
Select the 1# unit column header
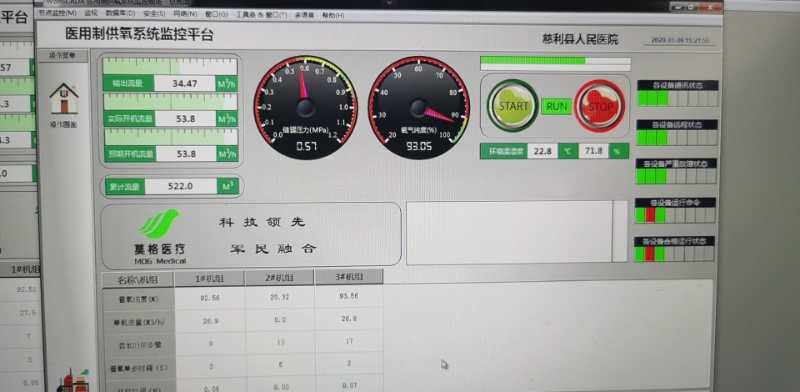[209, 279]
